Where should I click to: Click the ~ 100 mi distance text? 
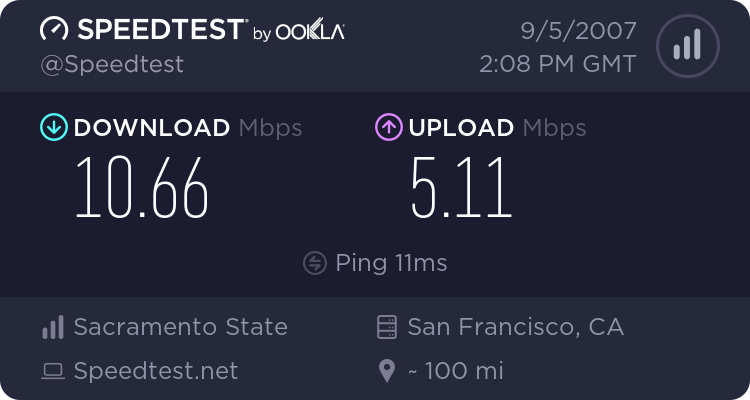coord(455,372)
